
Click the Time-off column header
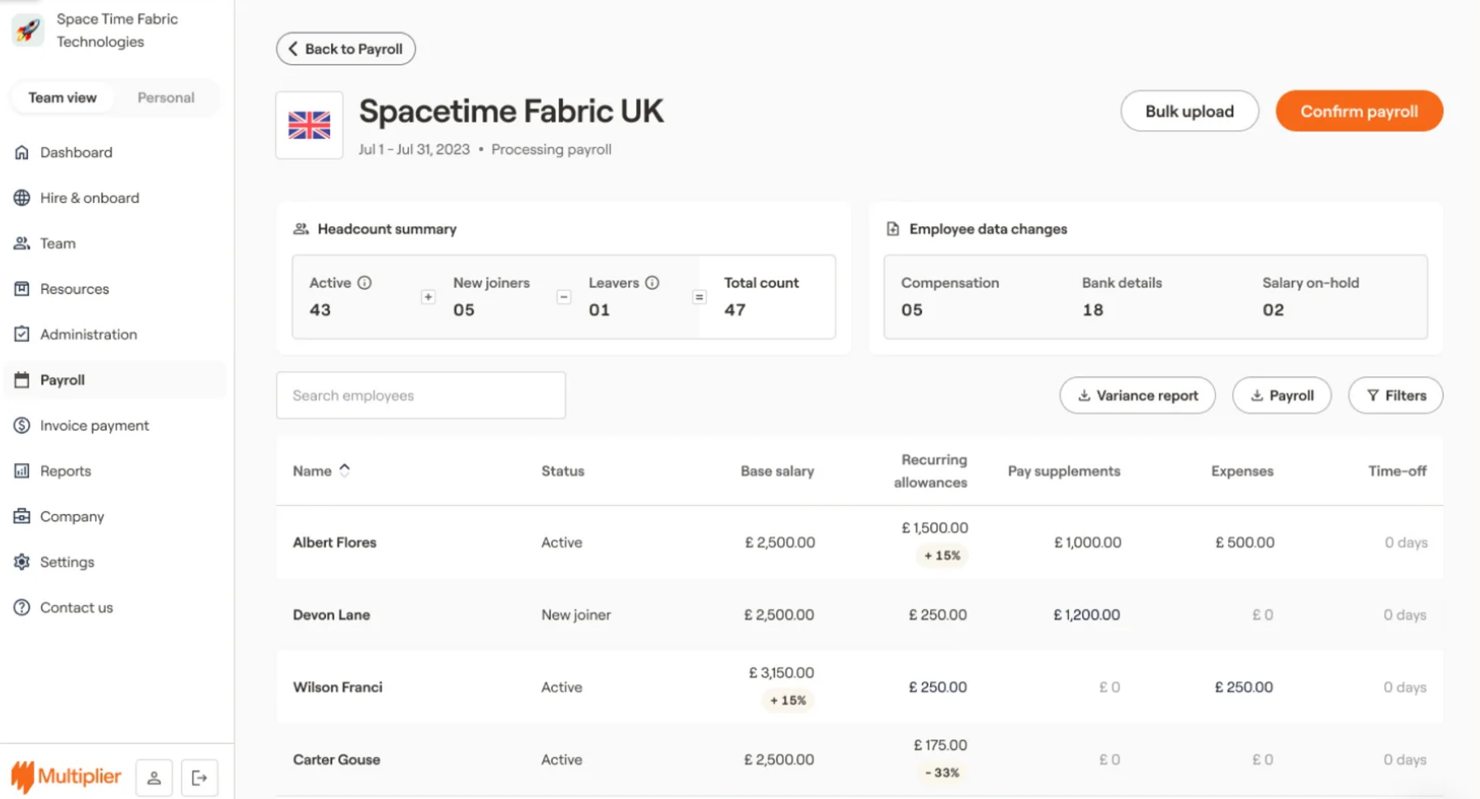tap(1397, 471)
